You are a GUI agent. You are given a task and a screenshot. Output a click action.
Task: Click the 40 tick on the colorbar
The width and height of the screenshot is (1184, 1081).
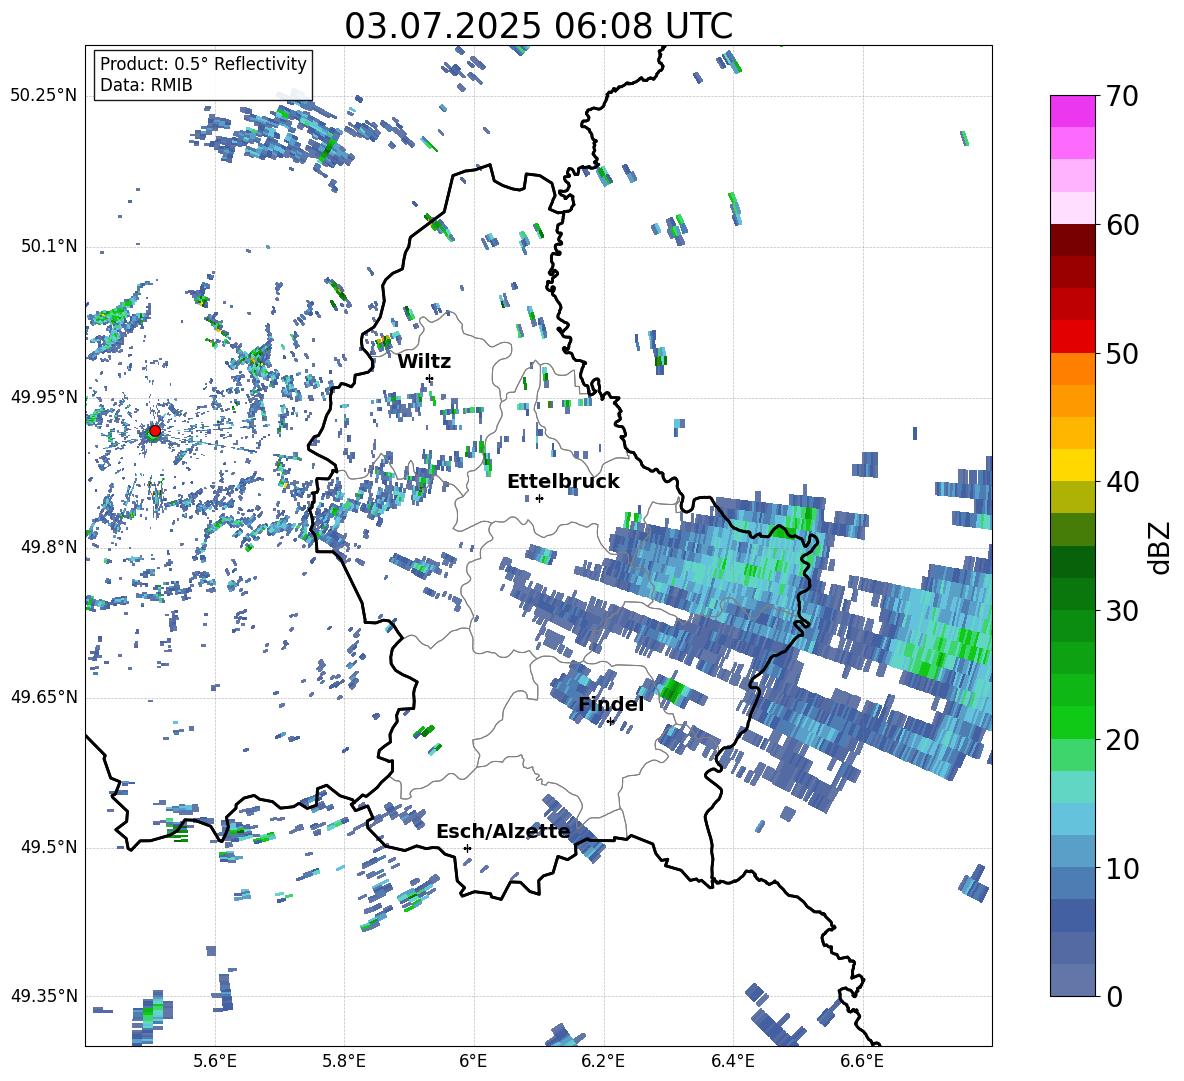tap(1123, 482)
